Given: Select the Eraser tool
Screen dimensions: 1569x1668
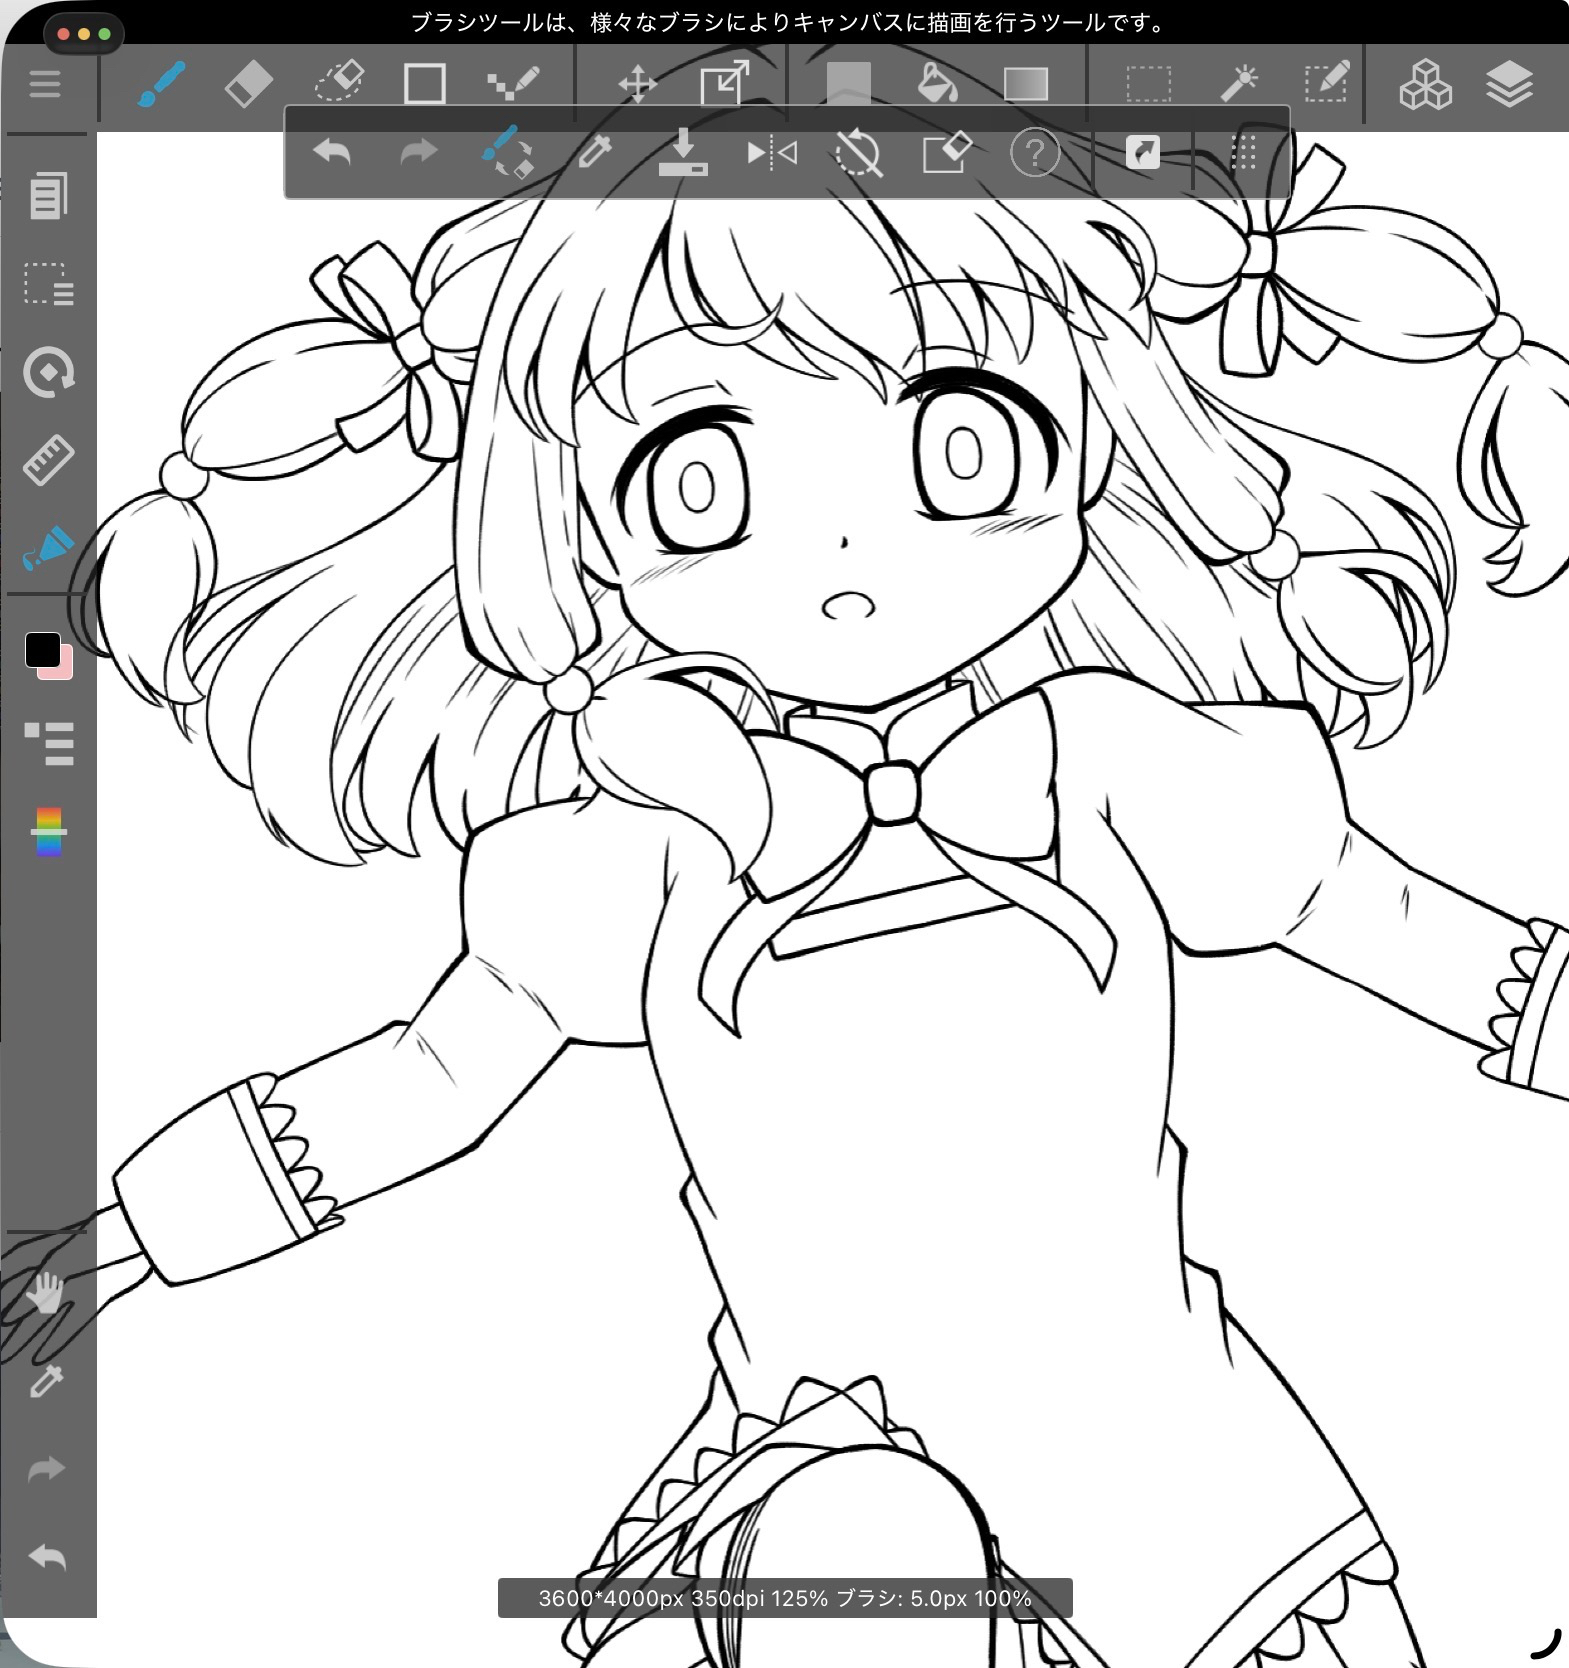Looking at the screenshot, I should [248, 84].
